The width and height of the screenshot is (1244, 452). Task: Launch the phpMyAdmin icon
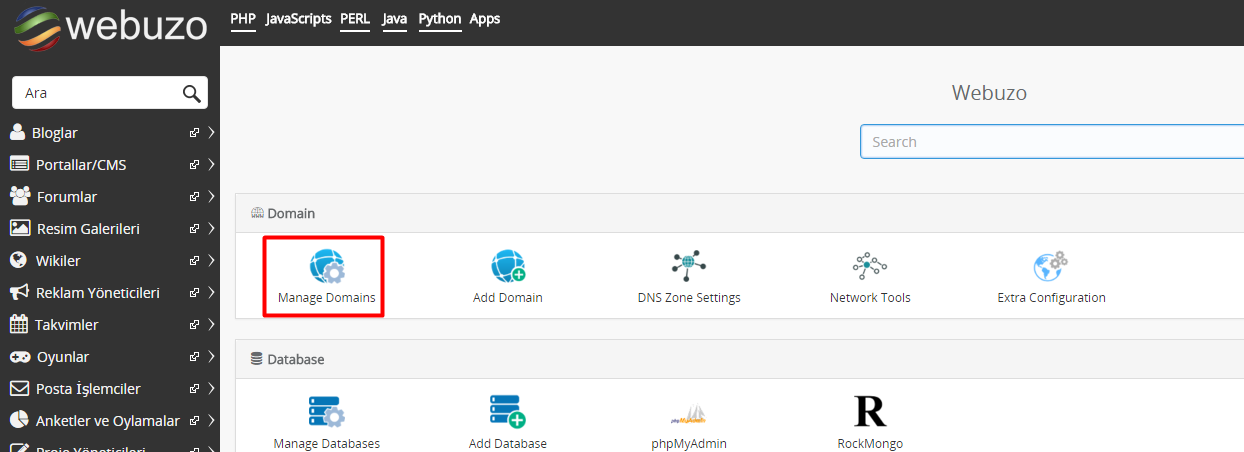point(689,414)
